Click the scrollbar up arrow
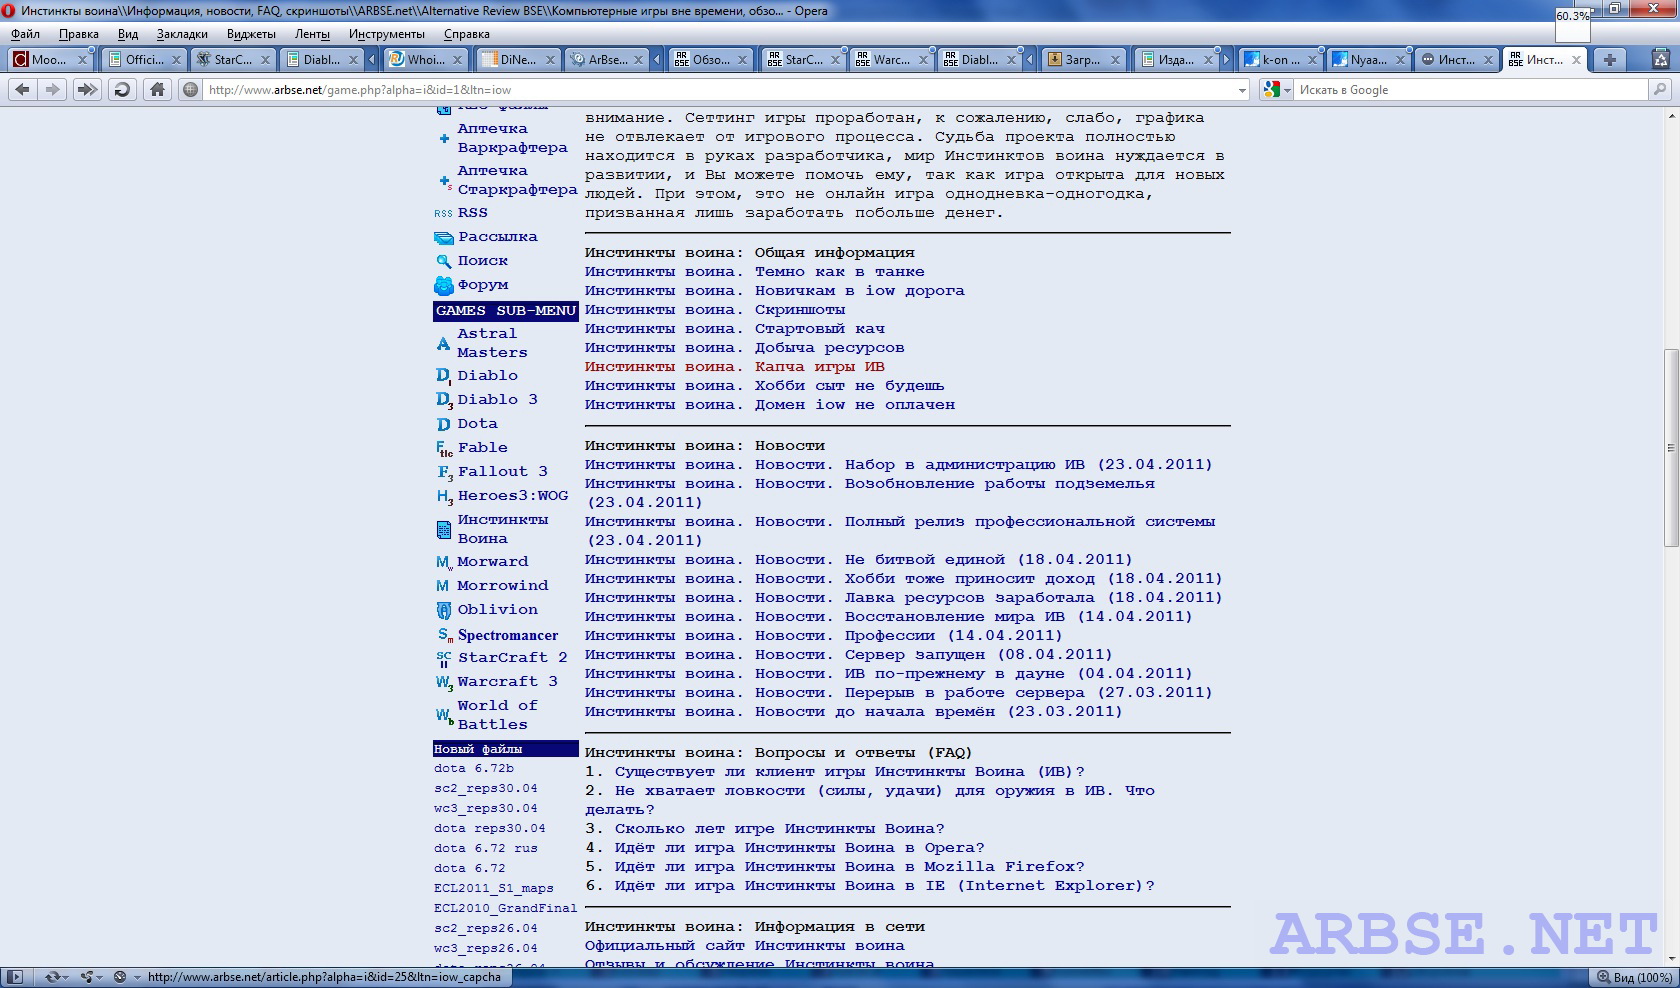This screenshot has width=1680, height=988. [x=1671, y=114]
